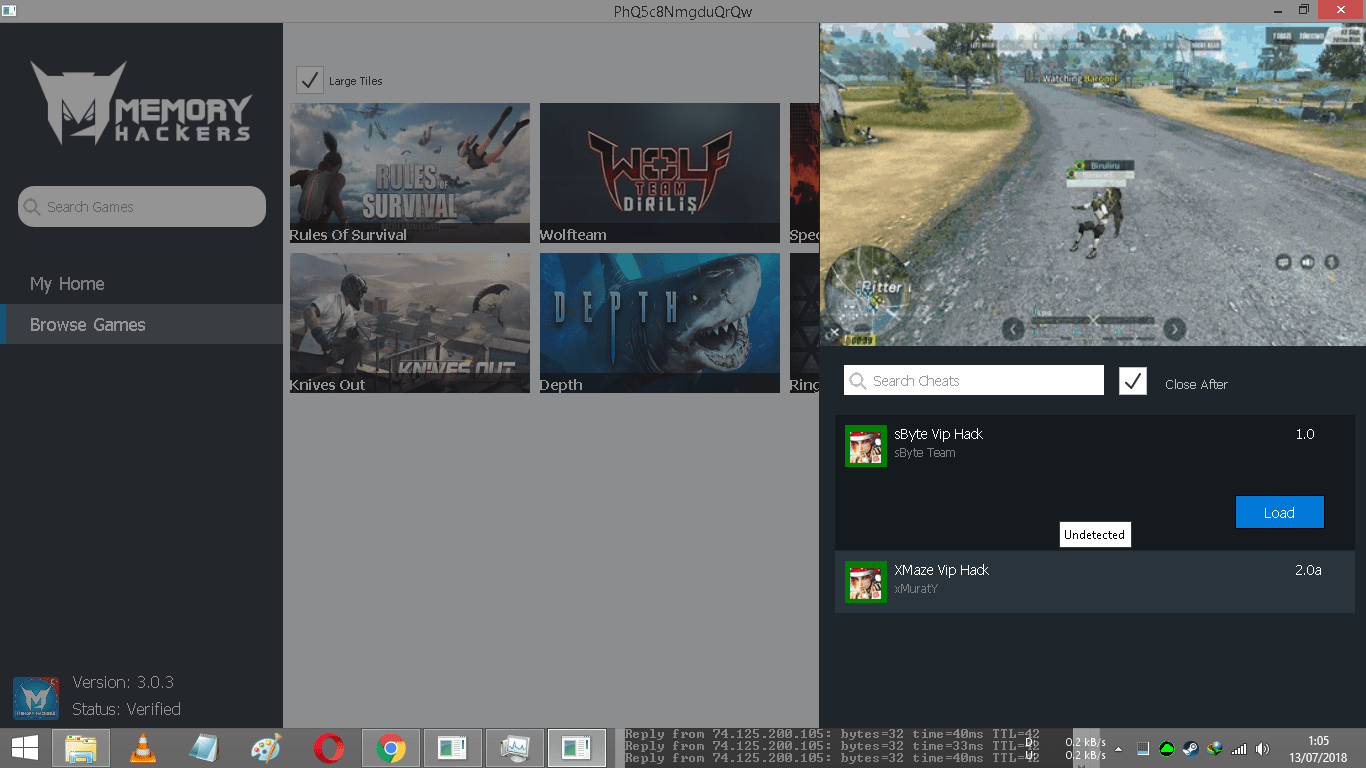Screen dimensions: 1366x768
Task: Click the Steam tray icon
Action: [1190, 748]
